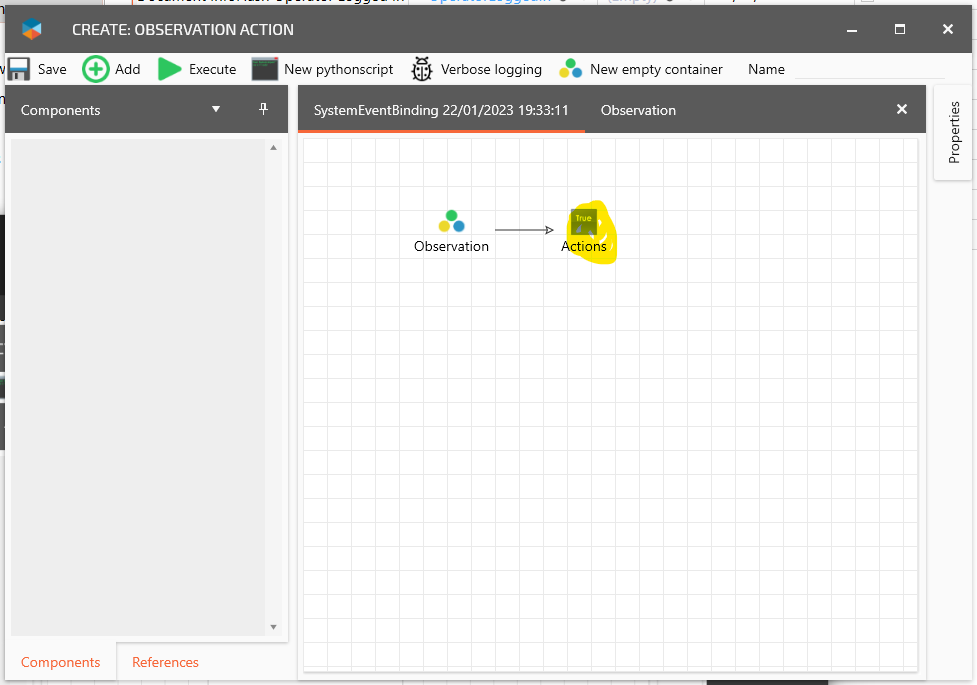Select the Observation node on canvas

451,222
